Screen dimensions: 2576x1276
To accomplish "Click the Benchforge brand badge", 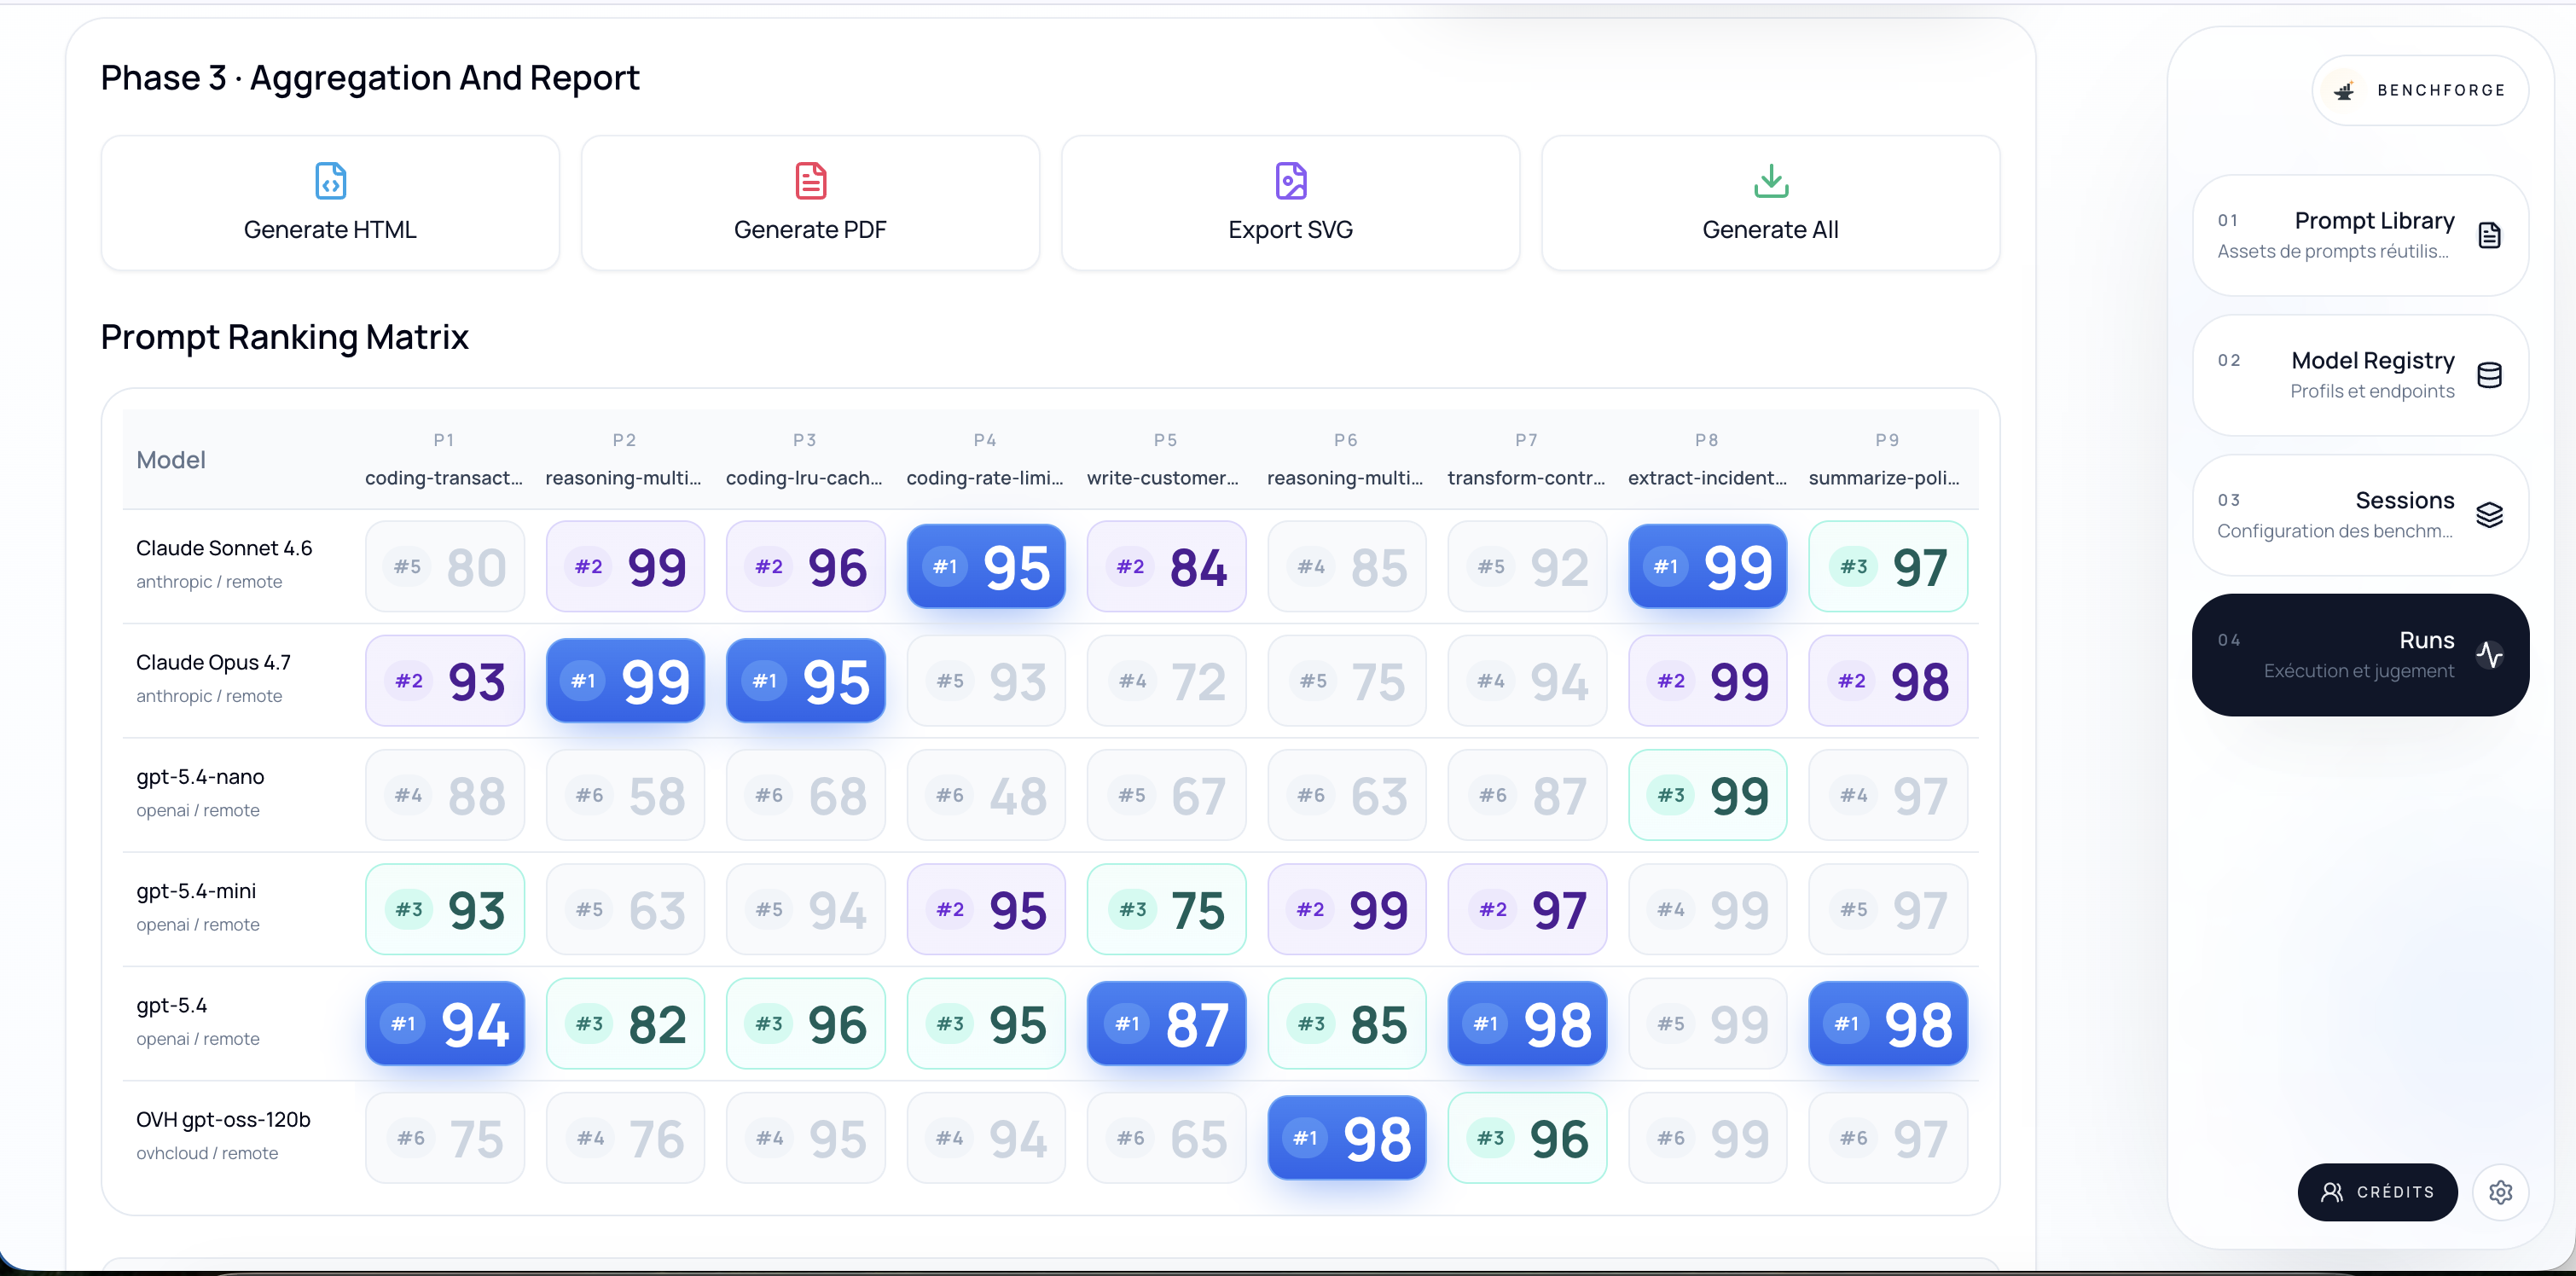I will point(2420,91).
